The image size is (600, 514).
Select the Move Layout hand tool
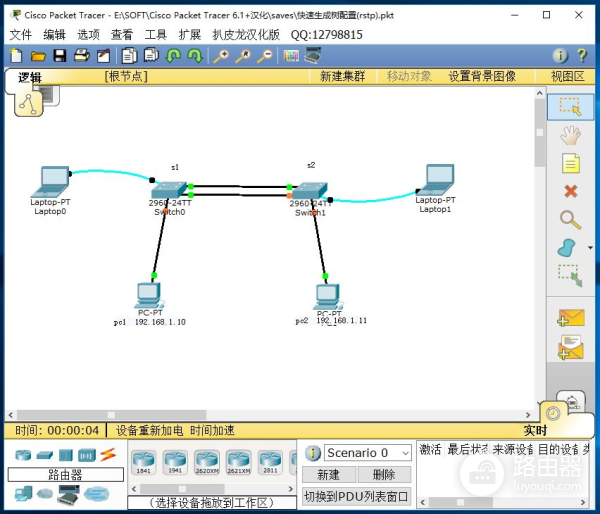click(x=571, y=134)
